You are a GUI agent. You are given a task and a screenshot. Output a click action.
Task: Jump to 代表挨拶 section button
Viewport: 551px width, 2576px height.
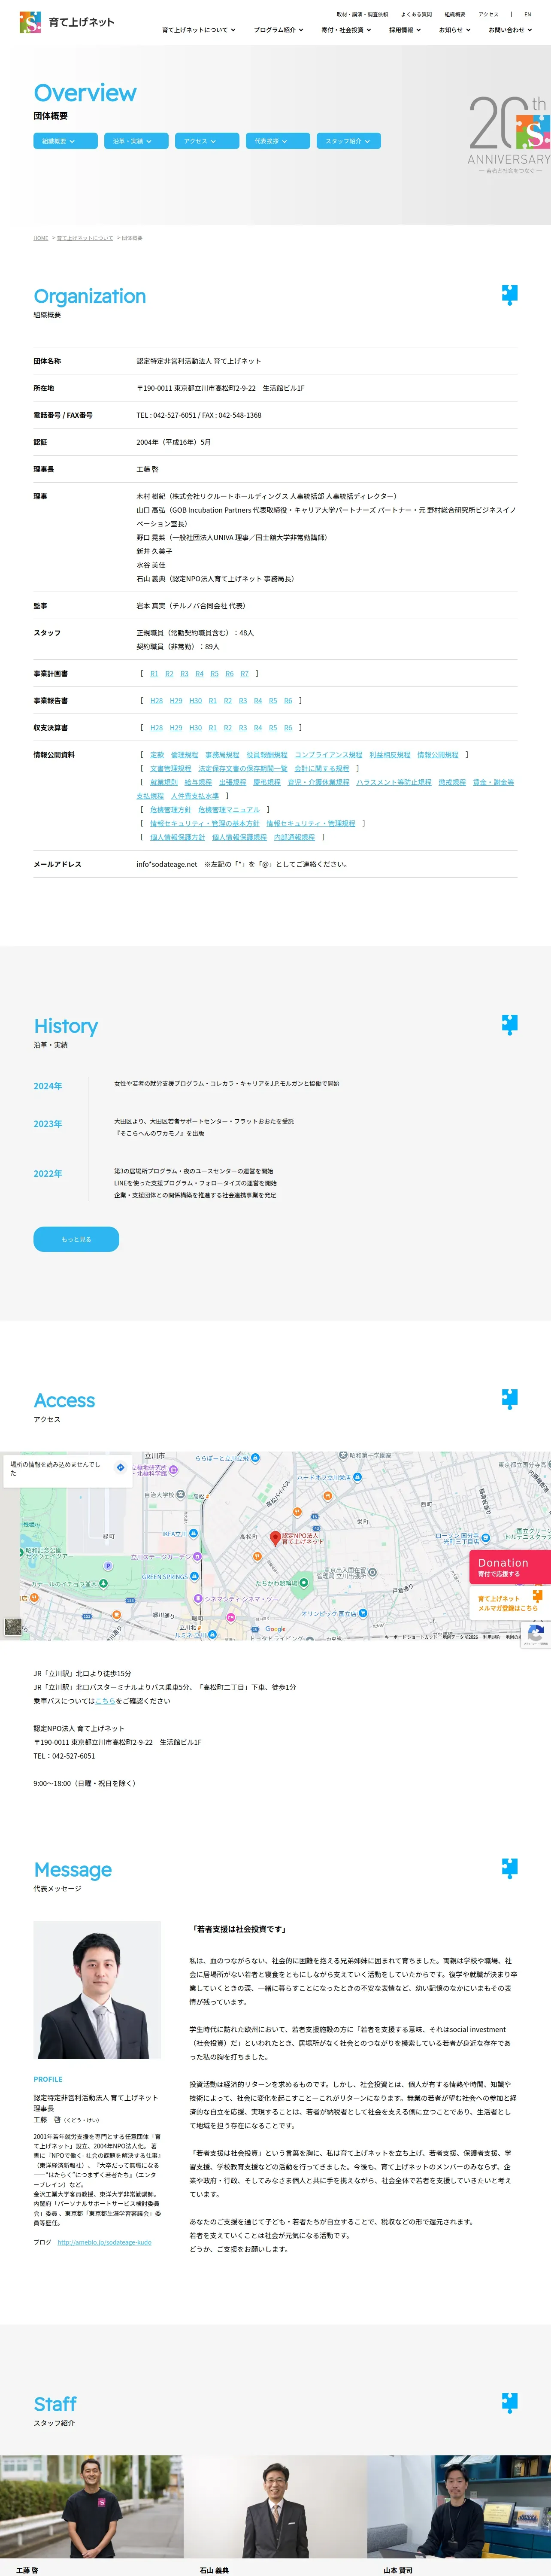[x=278, y=141]
